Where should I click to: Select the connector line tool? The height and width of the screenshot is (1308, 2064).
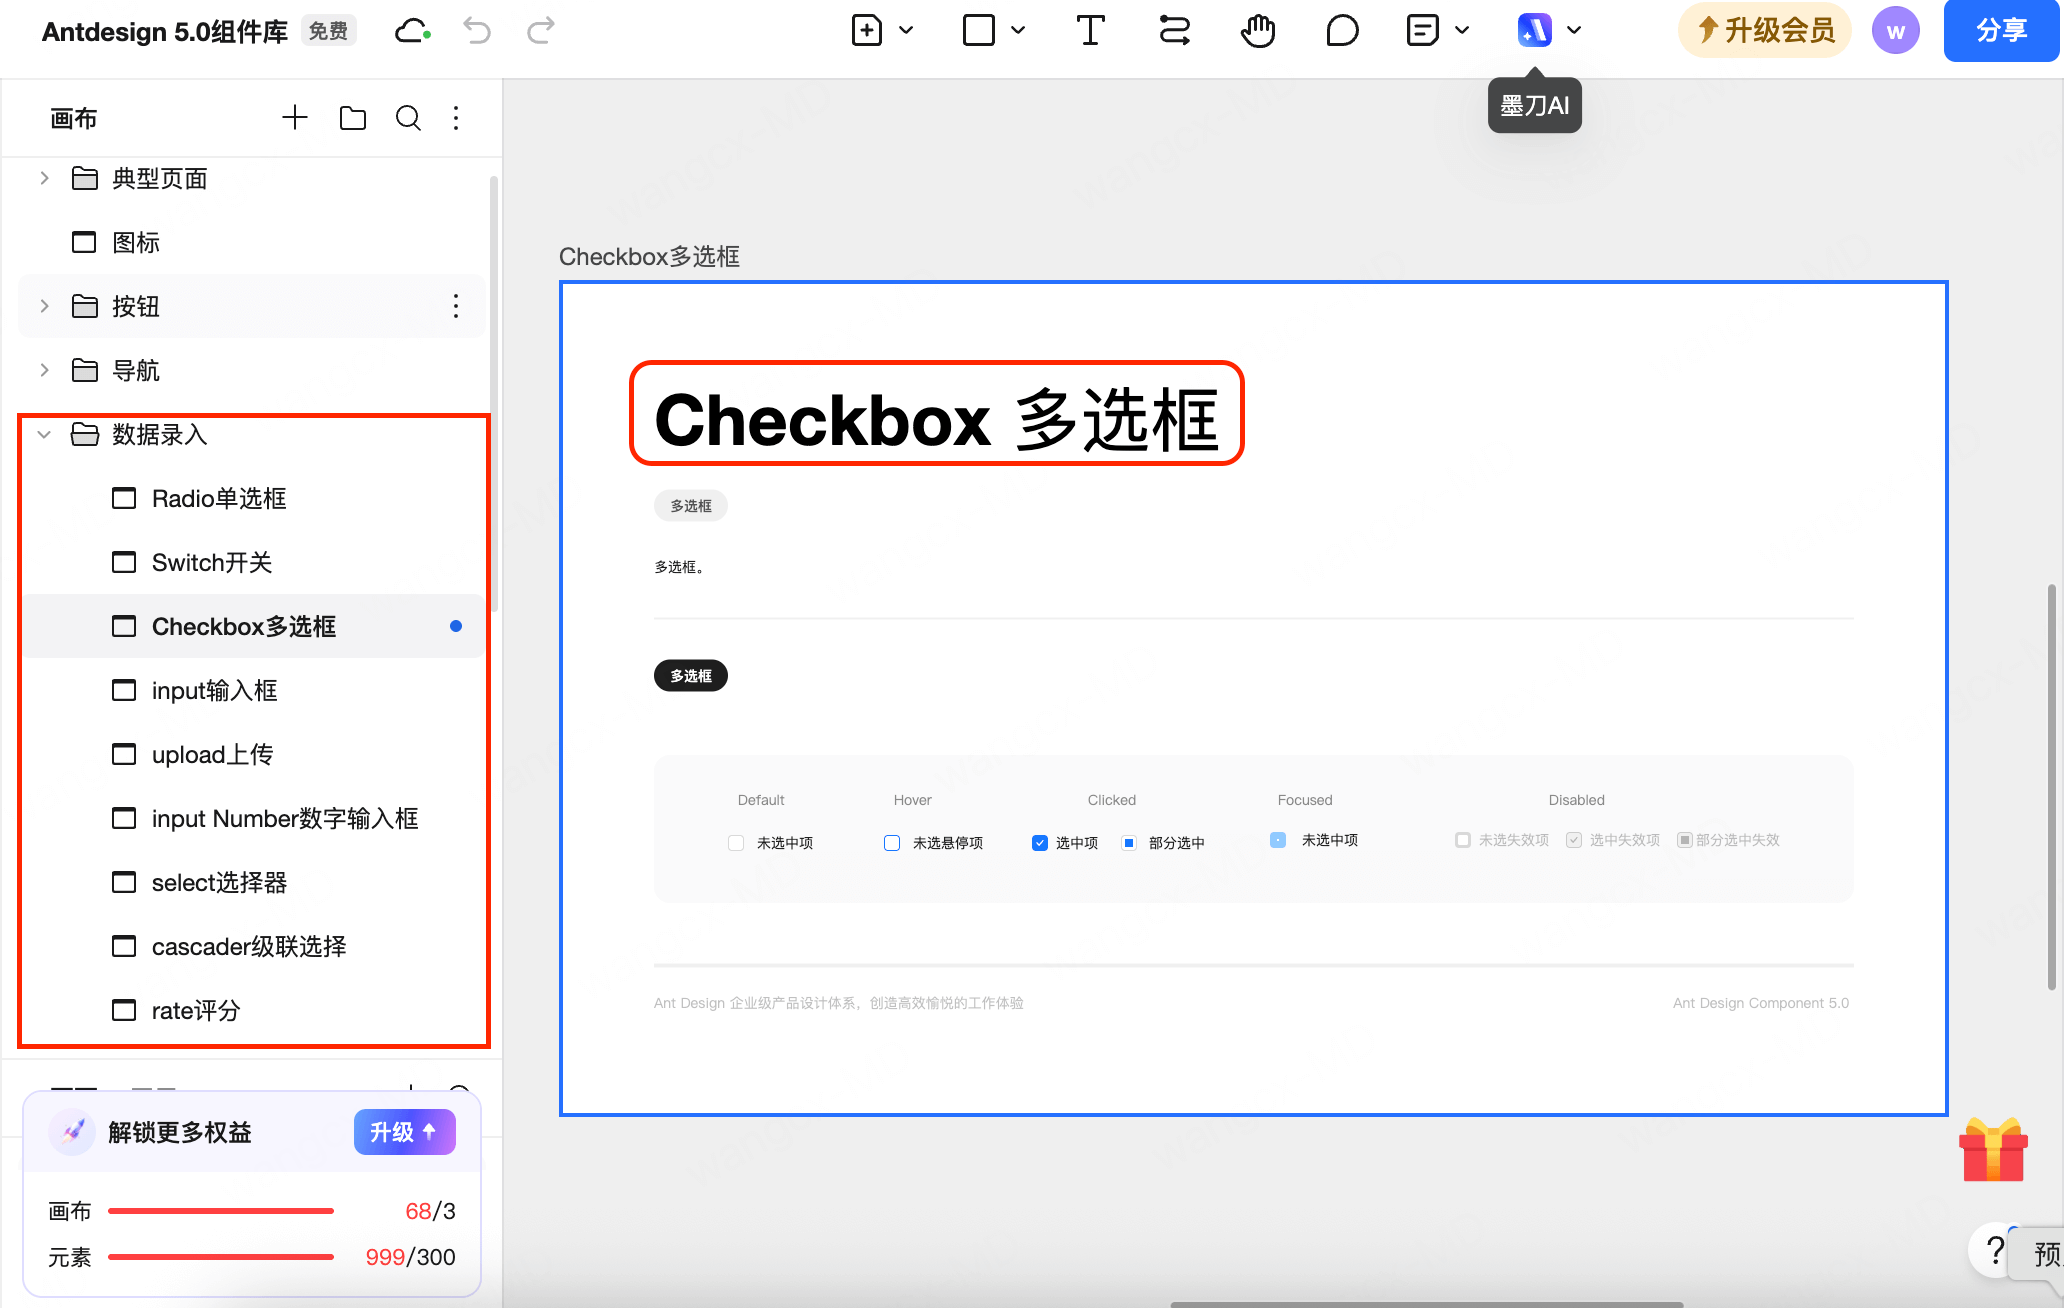click(1173, 30)
